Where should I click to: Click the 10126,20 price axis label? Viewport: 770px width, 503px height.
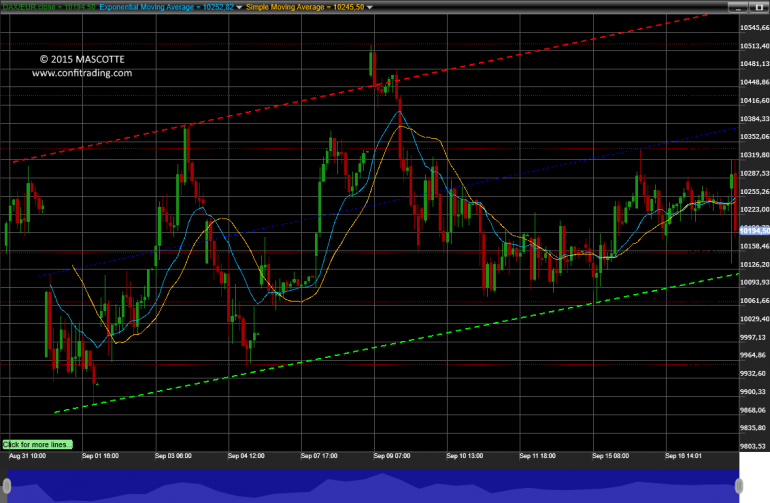coord(754,264)
